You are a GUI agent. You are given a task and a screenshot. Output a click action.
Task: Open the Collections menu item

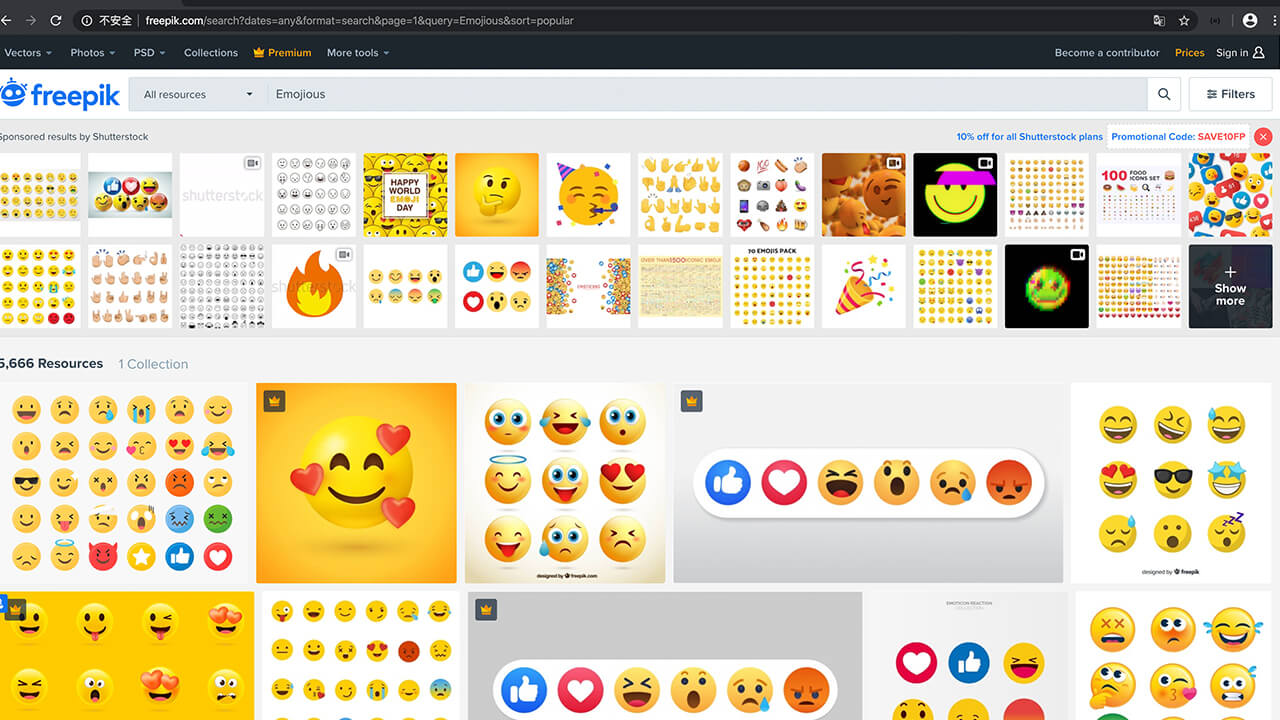[211, 52]
